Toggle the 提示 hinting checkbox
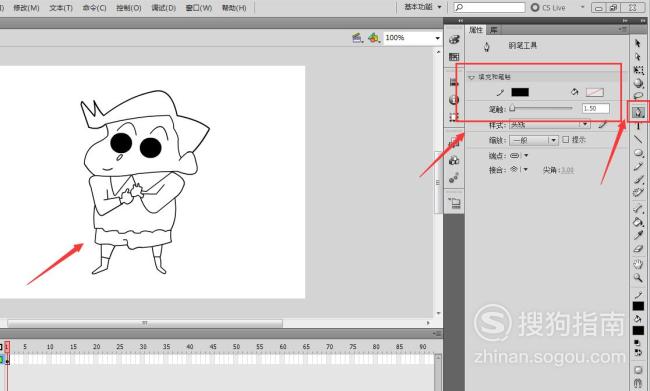 (x=565, y=140)
